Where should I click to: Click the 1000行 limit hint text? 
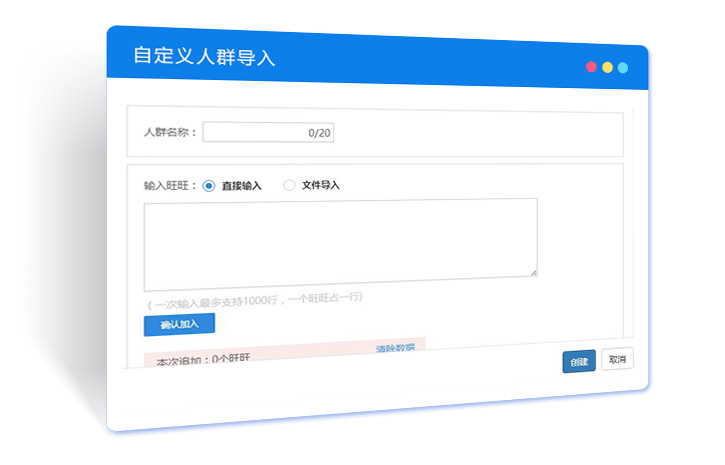[x=254, y=298]
